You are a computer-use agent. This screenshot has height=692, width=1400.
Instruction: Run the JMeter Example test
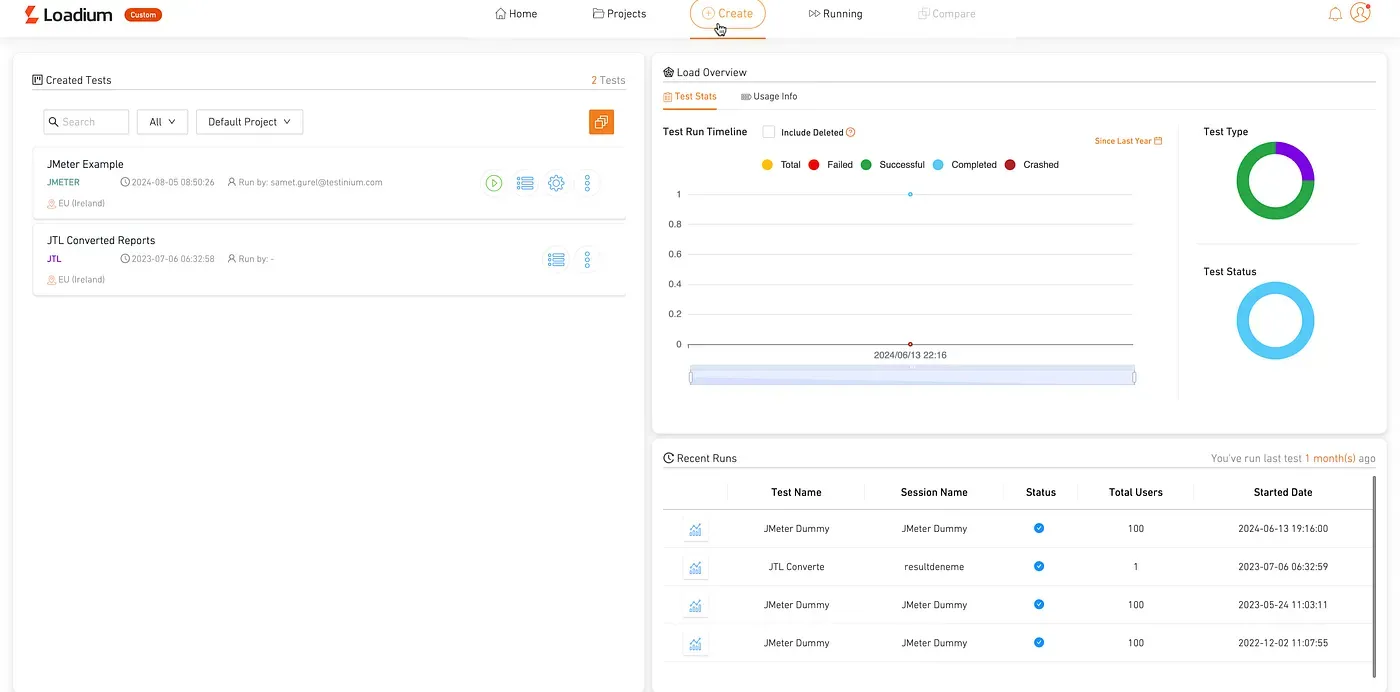click(x=494, y=183)
